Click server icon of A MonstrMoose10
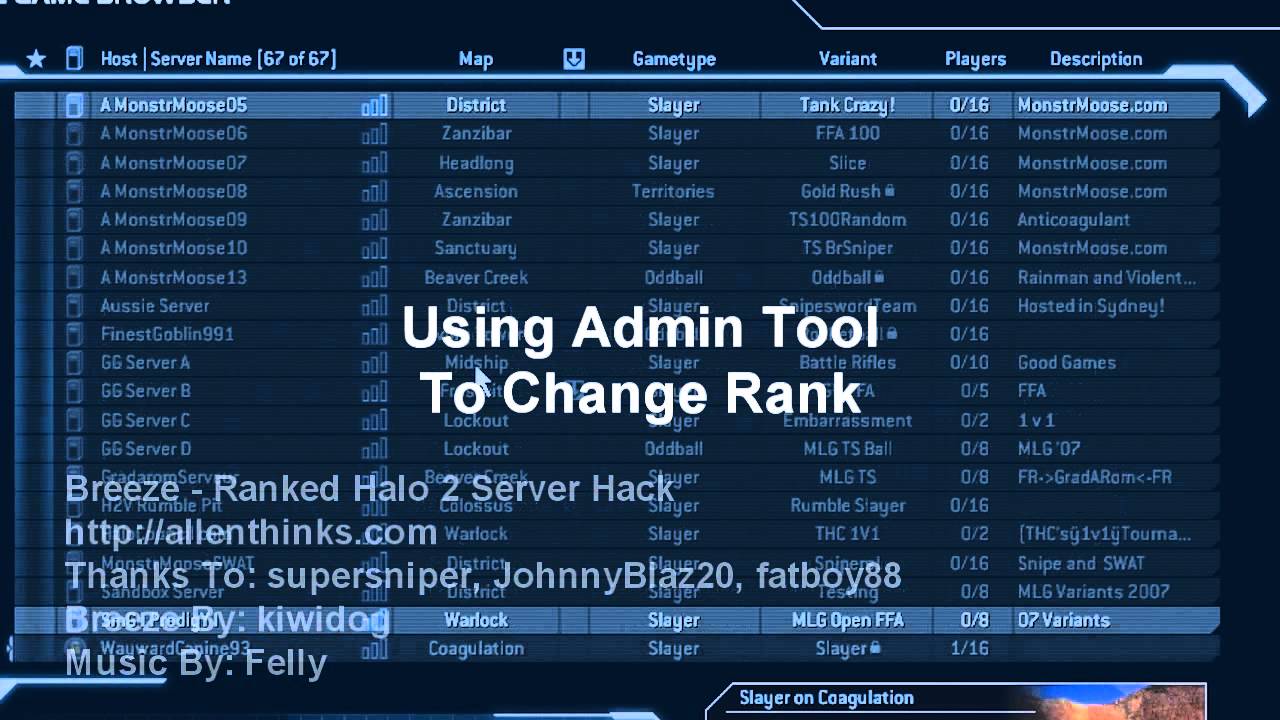This screenshot has height=720, width=1280. click(74, 248)
